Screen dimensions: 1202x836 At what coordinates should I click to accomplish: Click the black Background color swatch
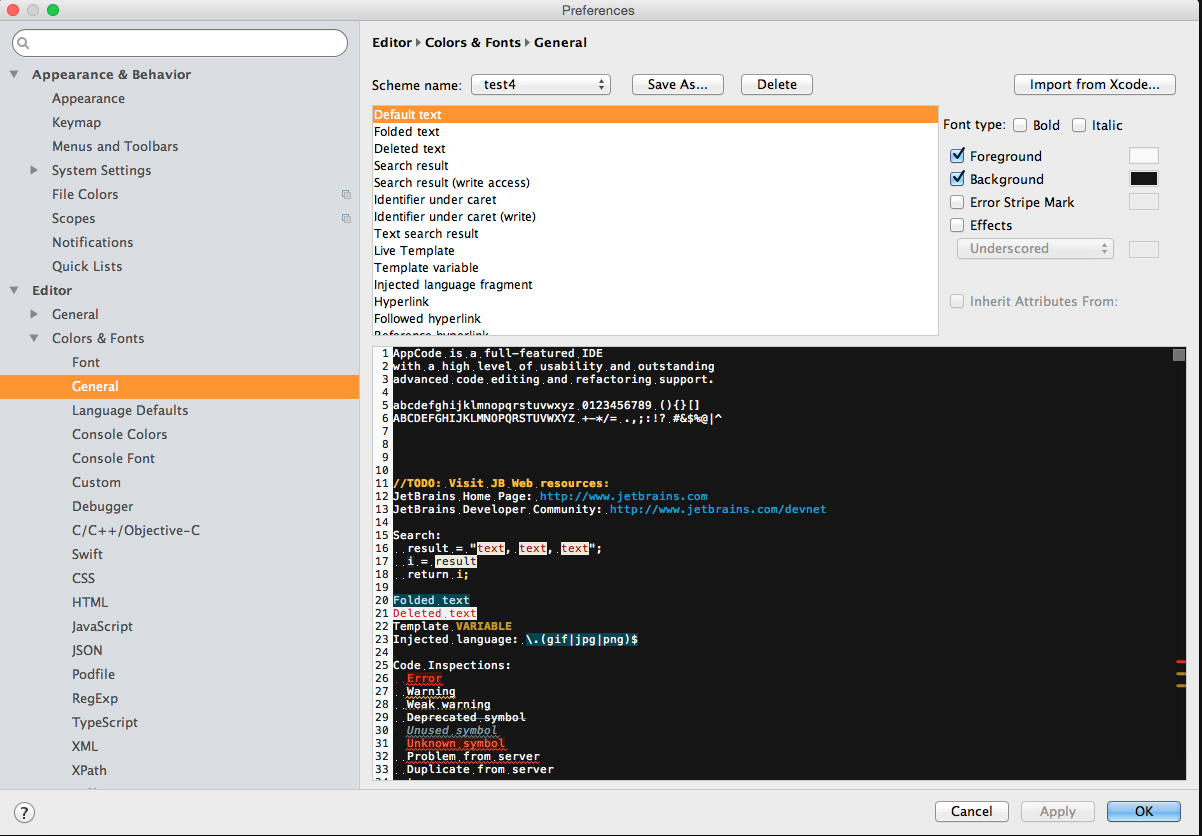click(1143, 178)
